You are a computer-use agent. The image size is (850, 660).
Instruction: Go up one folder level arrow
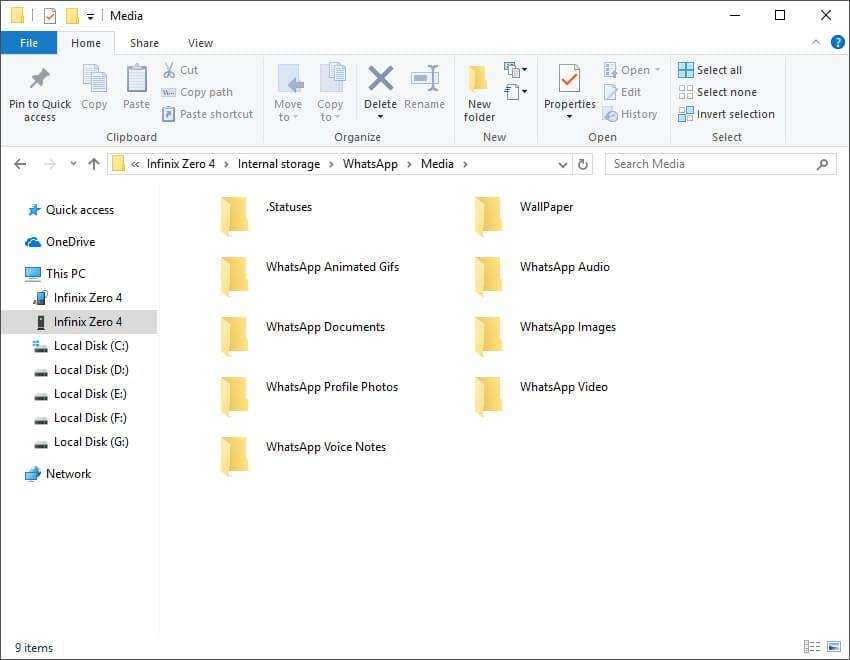click(94, 164)
